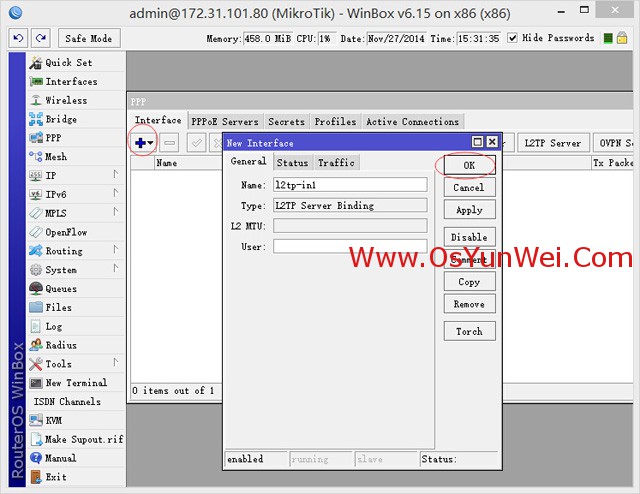Click the Remove button

coord(469,304)
